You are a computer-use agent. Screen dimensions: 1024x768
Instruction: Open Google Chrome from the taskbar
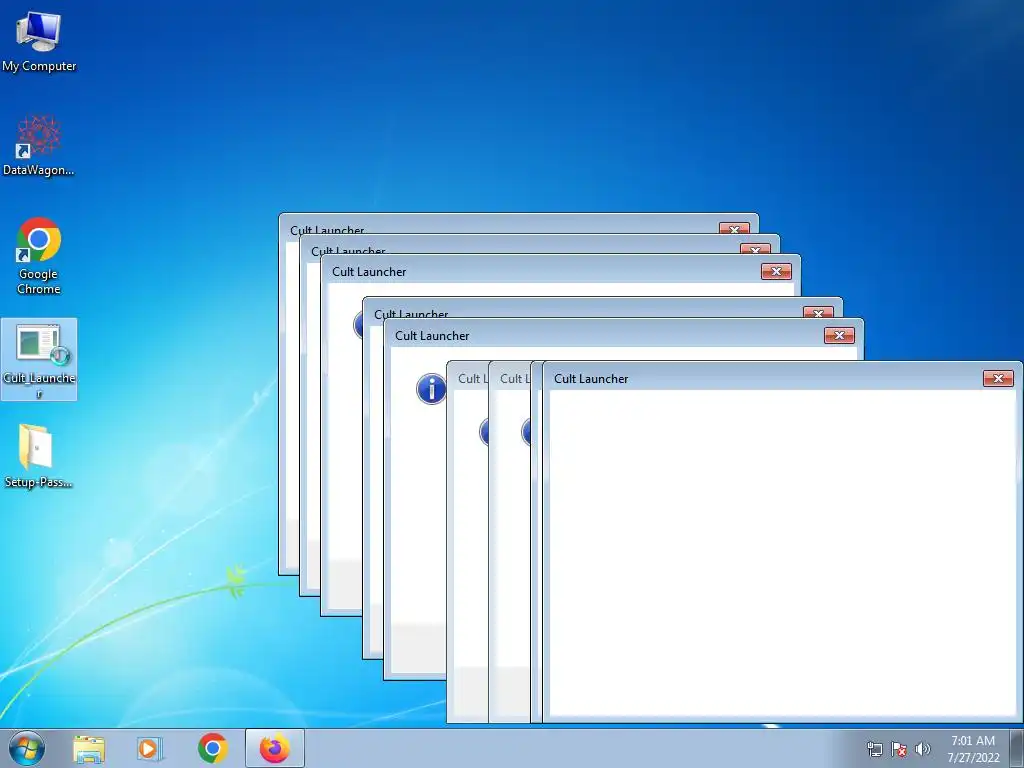click(x=213, y=748)
